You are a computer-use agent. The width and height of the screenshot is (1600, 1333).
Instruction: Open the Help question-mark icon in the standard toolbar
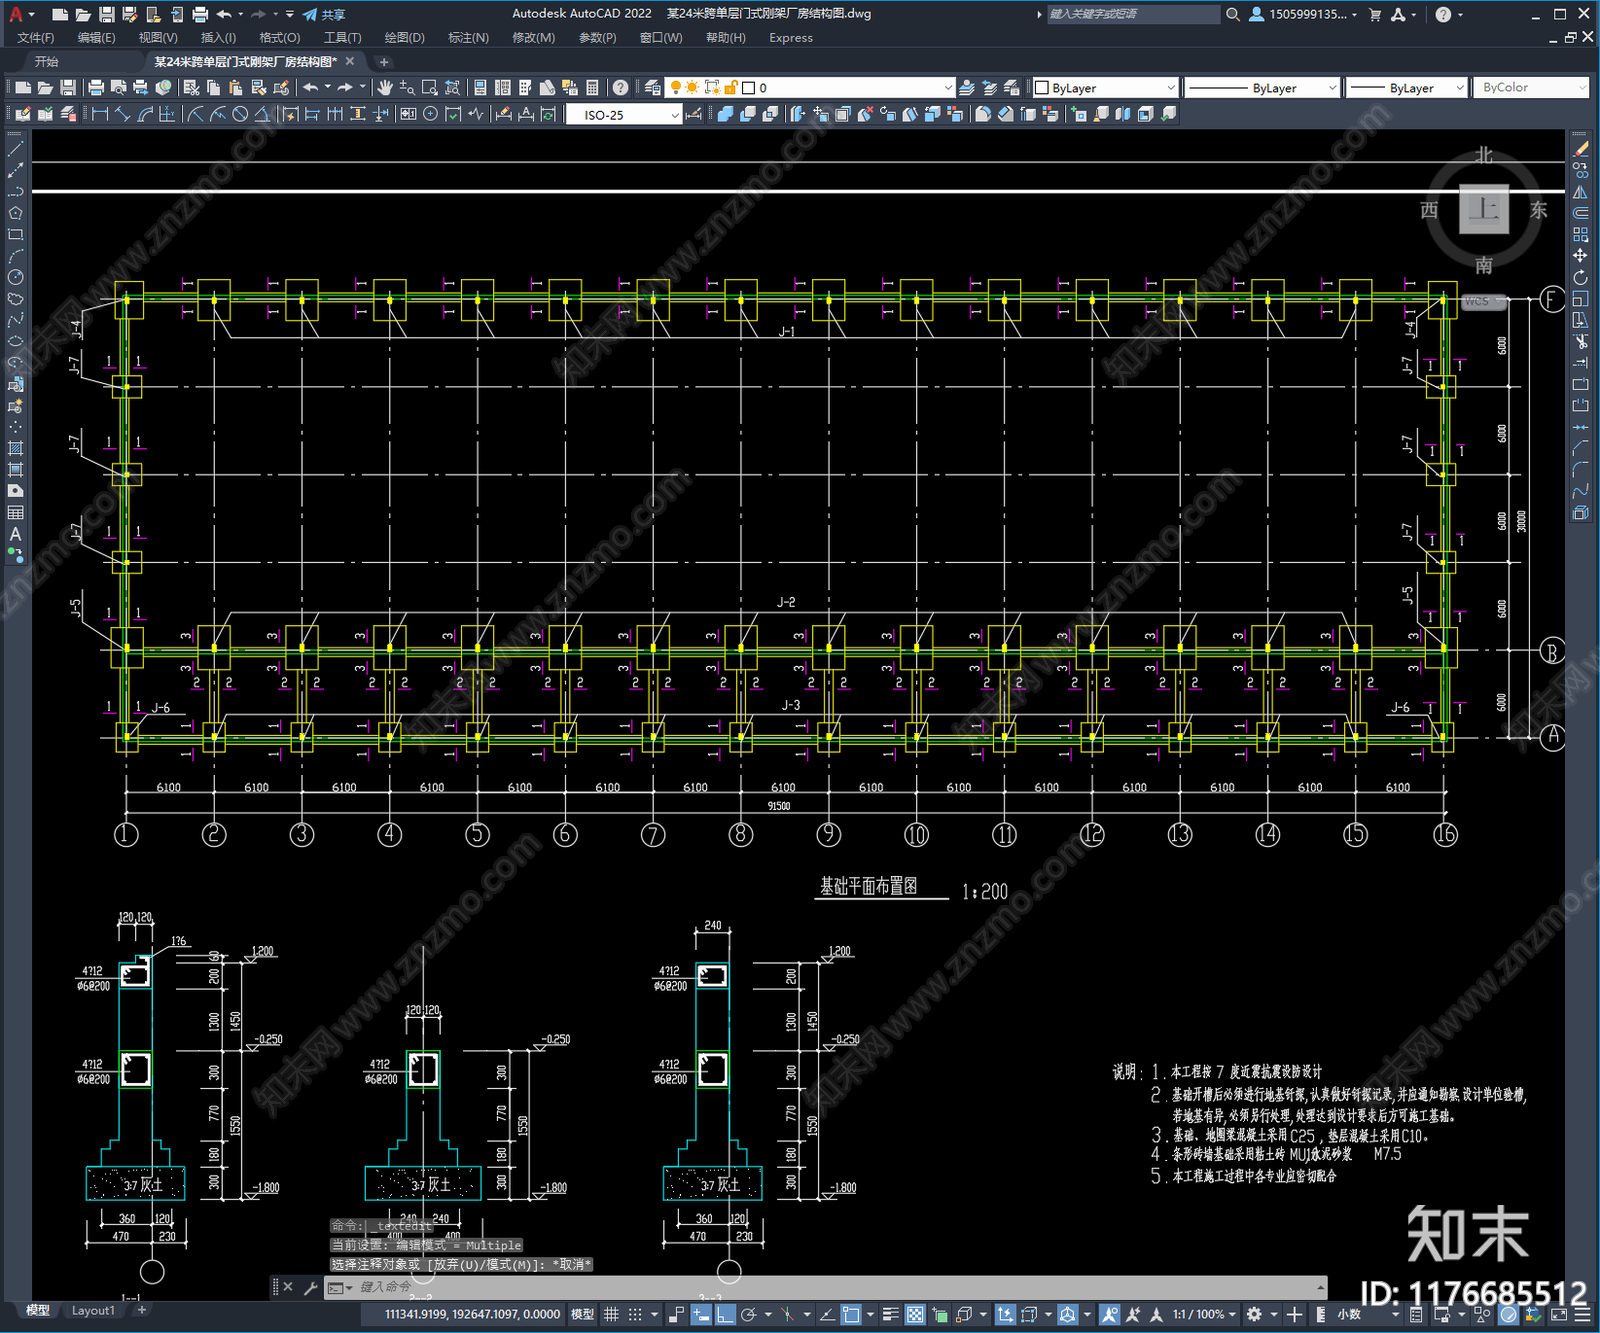tap(621, 88)
